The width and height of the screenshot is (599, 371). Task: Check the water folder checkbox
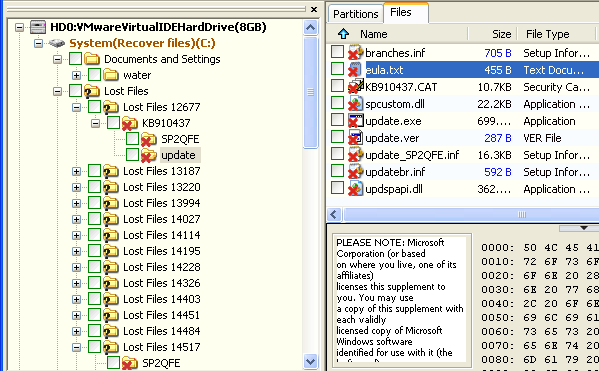point(94,75)
